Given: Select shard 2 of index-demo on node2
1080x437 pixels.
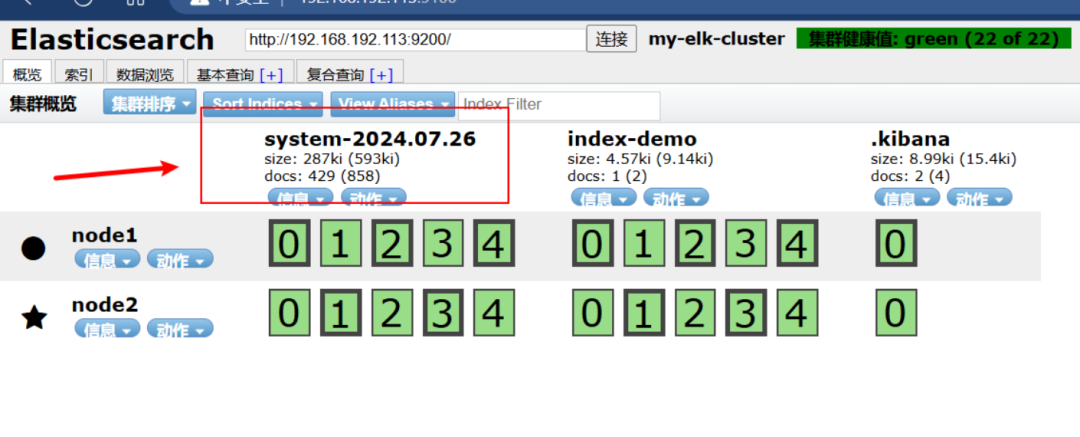Looking at the screenshot, I should [x=696, y=313].
